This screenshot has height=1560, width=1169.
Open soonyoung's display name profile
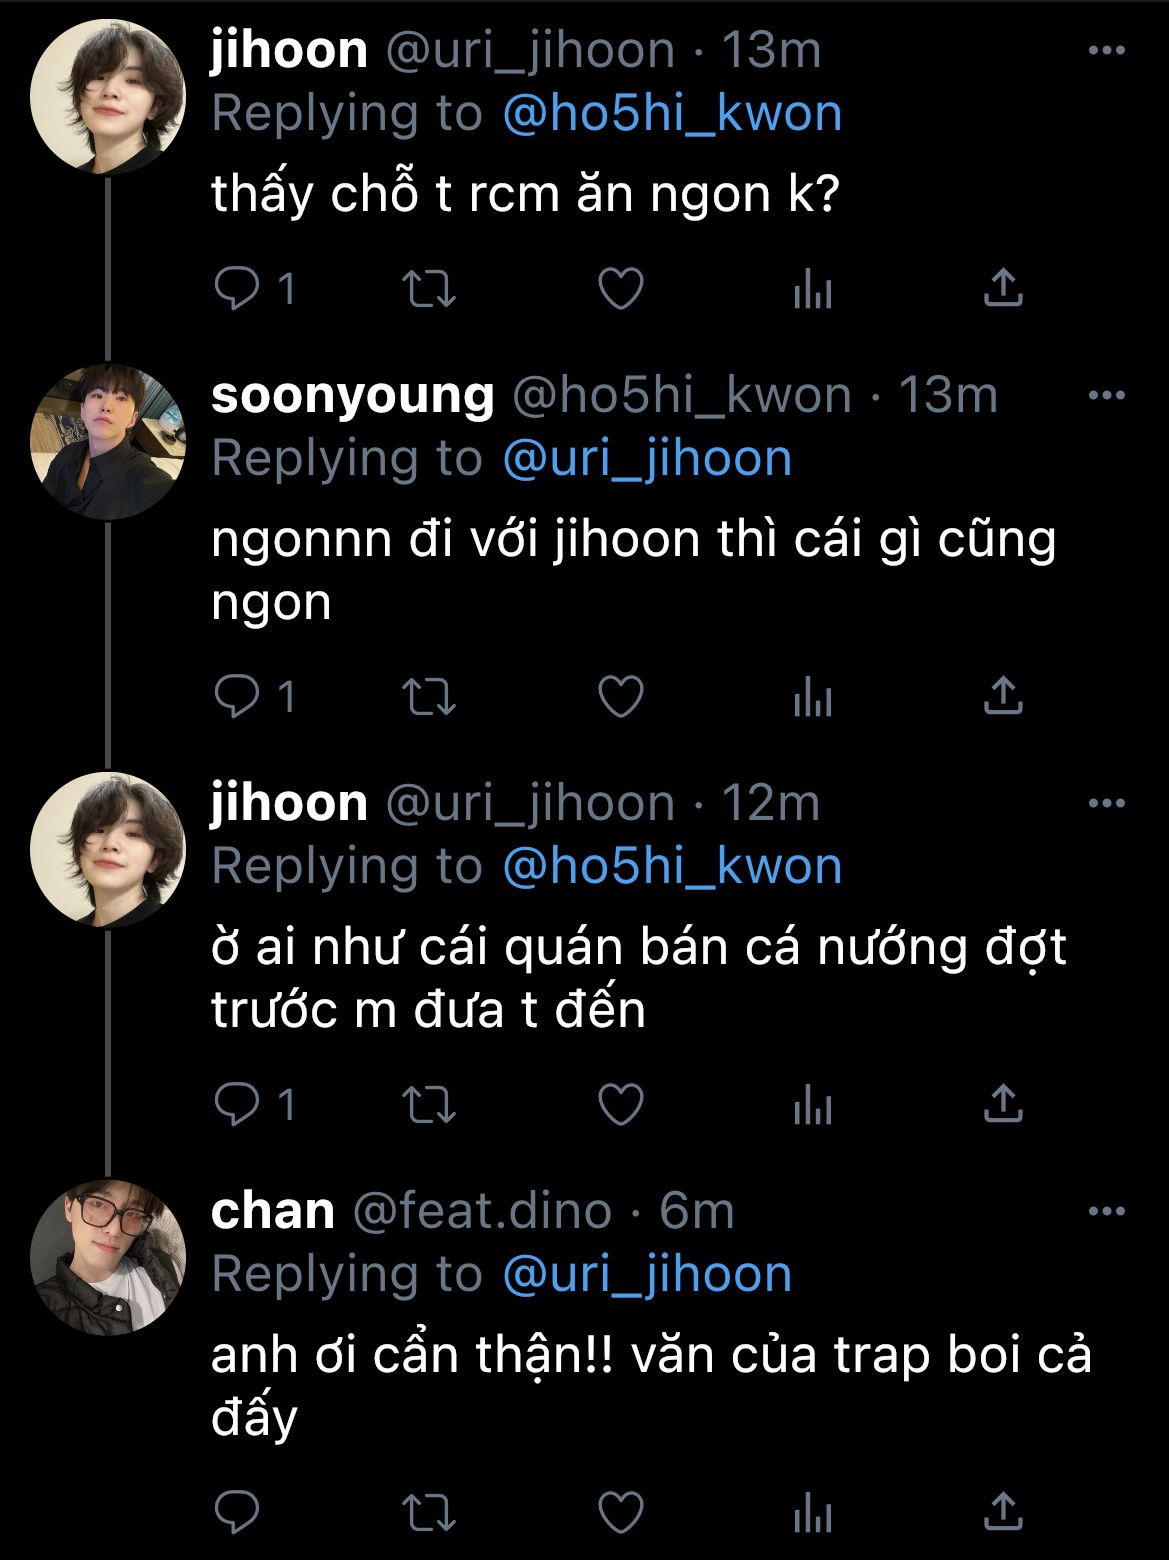click(352, 396)
